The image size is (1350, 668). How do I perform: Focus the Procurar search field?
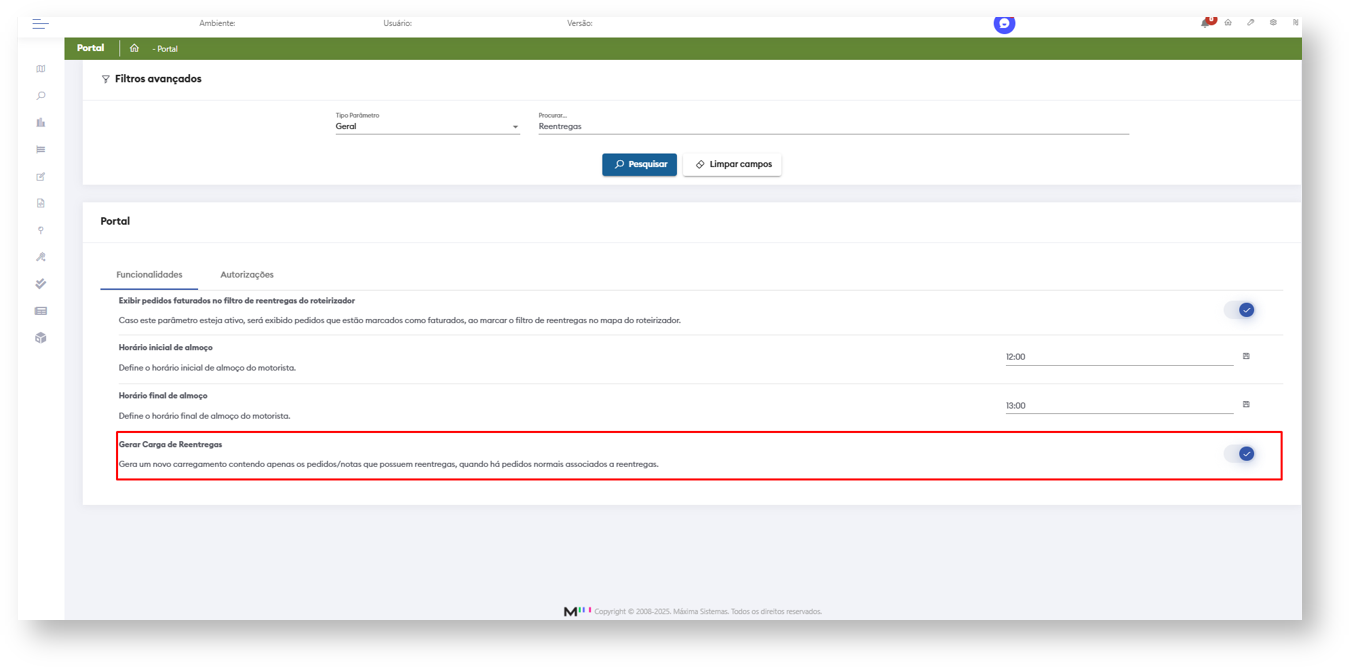(833, 126)
